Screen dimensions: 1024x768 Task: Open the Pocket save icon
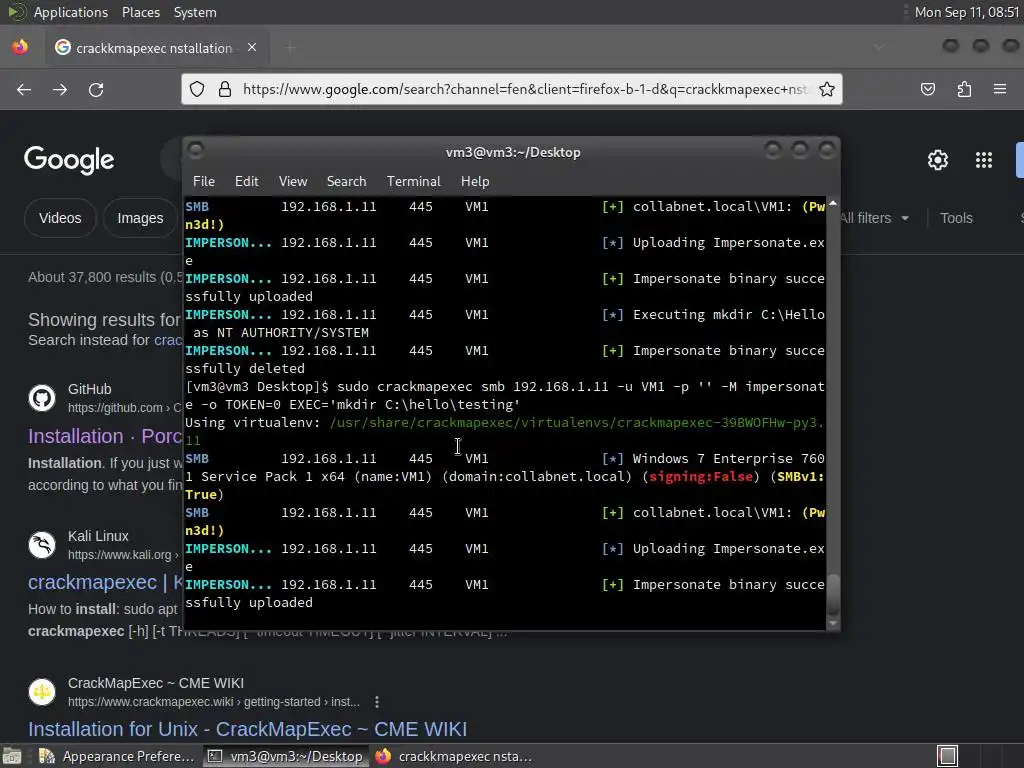tap(928, 89)
